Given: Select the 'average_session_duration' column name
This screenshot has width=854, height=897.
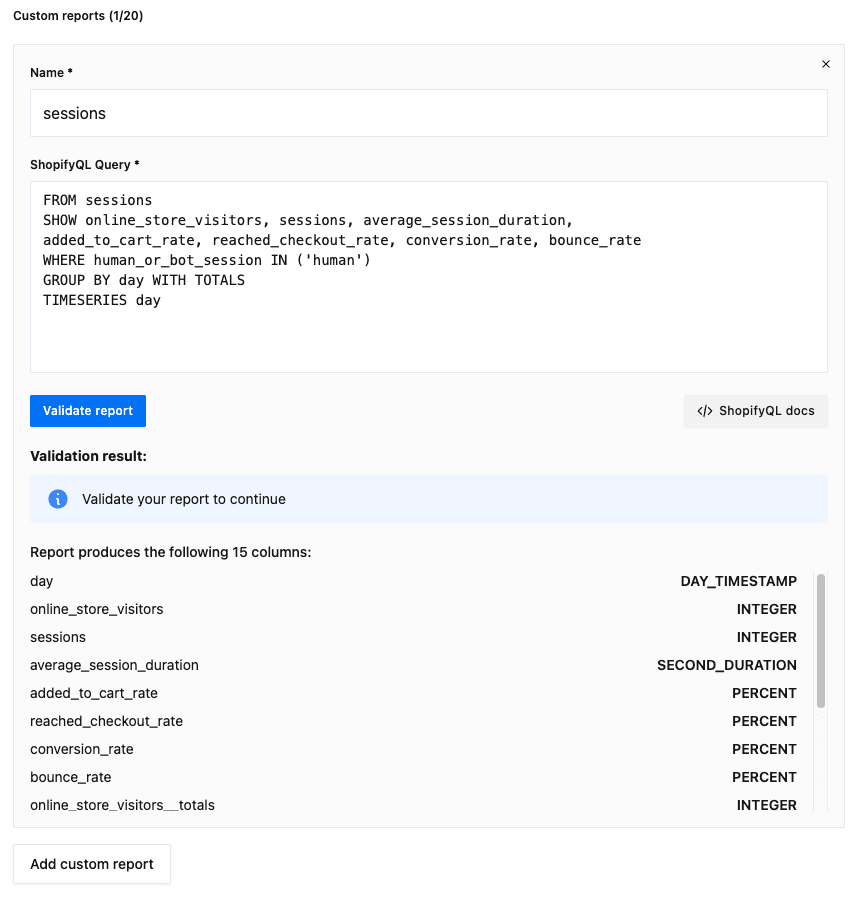Looking at the screenshot, I should tap(114, 665).
